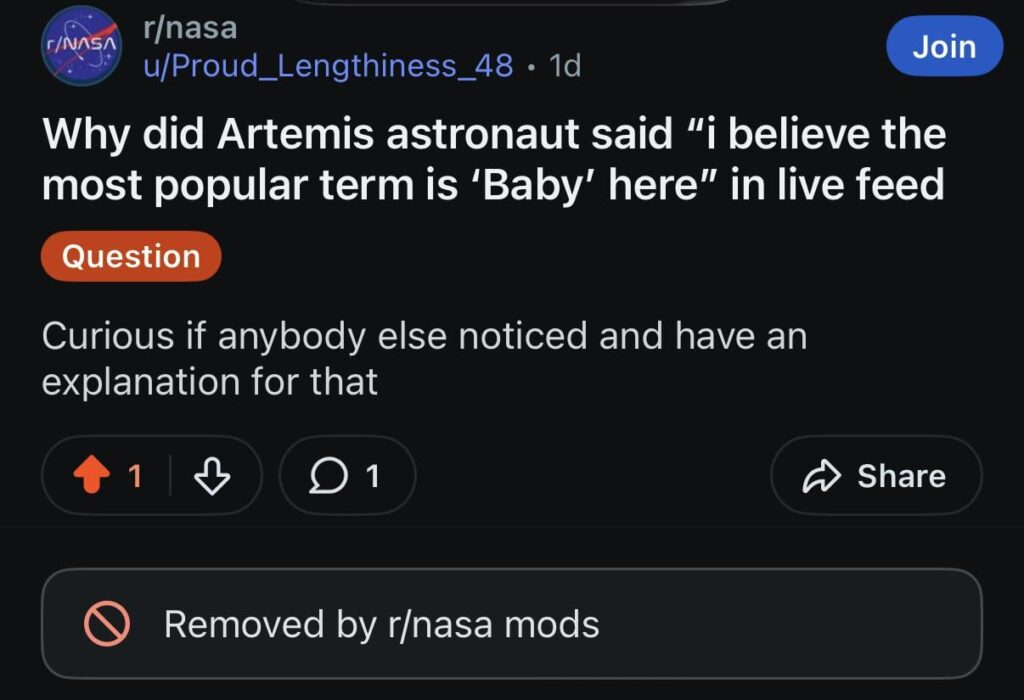Image resolution: width=1024 pixels, height=700 pixels.
Task: Expand the post's Question flair filter
Action: [130, 256]
